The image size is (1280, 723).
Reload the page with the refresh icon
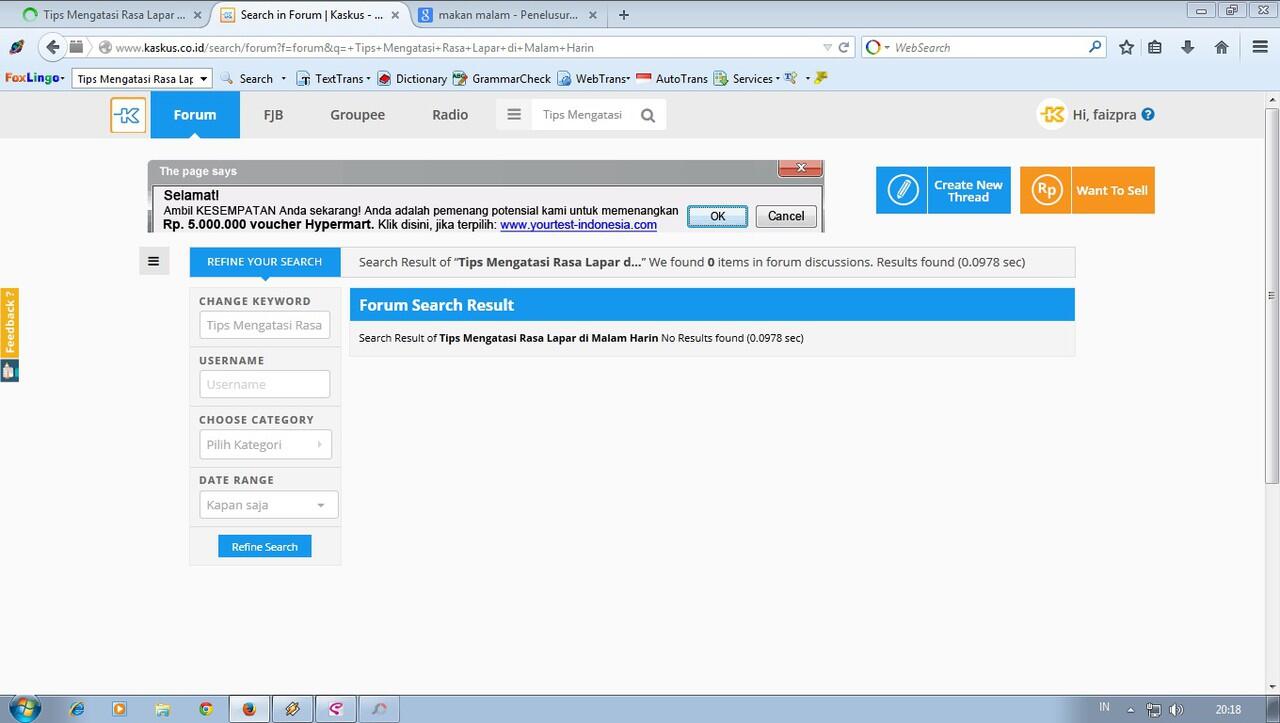click(844, 47)
